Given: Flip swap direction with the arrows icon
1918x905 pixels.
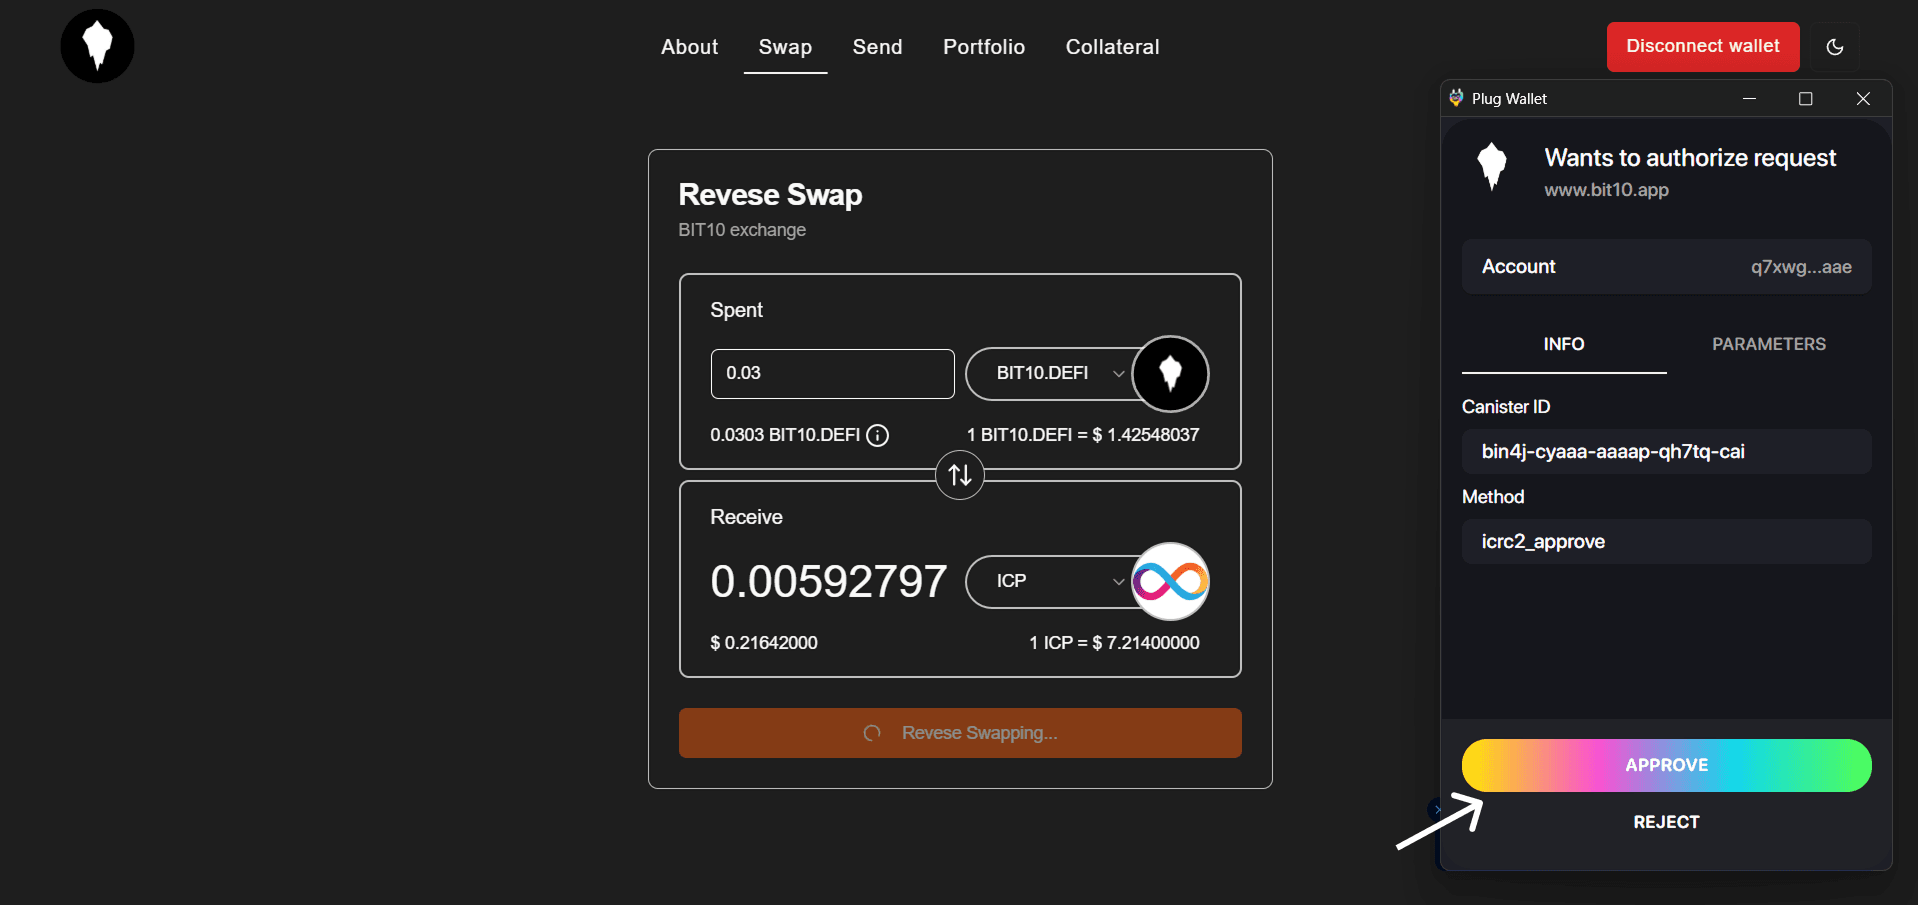Looking at the screenshot, I should (x=960, y=475).
